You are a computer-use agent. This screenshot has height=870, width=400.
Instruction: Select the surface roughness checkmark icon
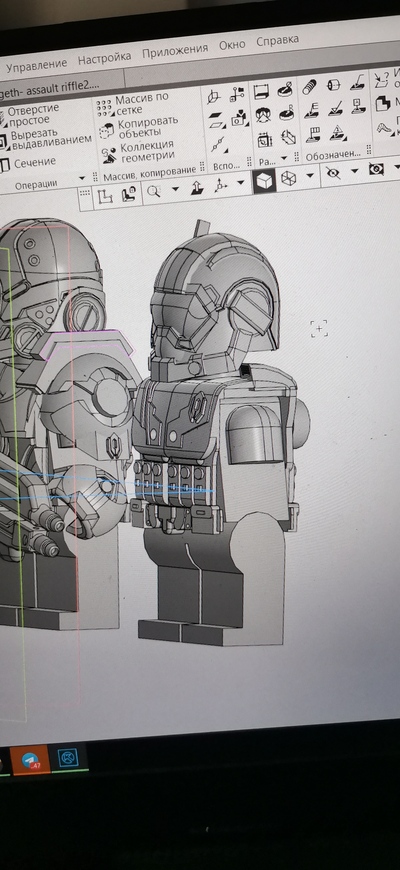[x=335, y=108]
